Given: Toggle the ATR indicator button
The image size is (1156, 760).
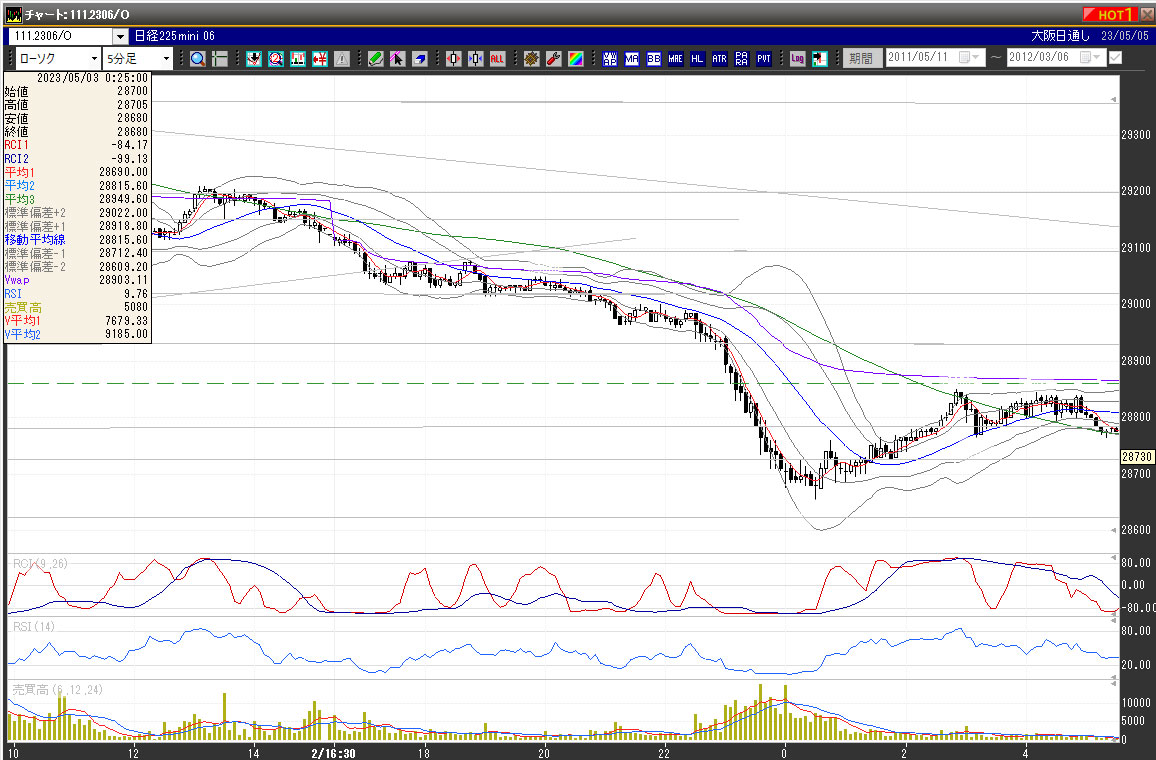Looking at the screenshot, I should [x=720, y=59].
